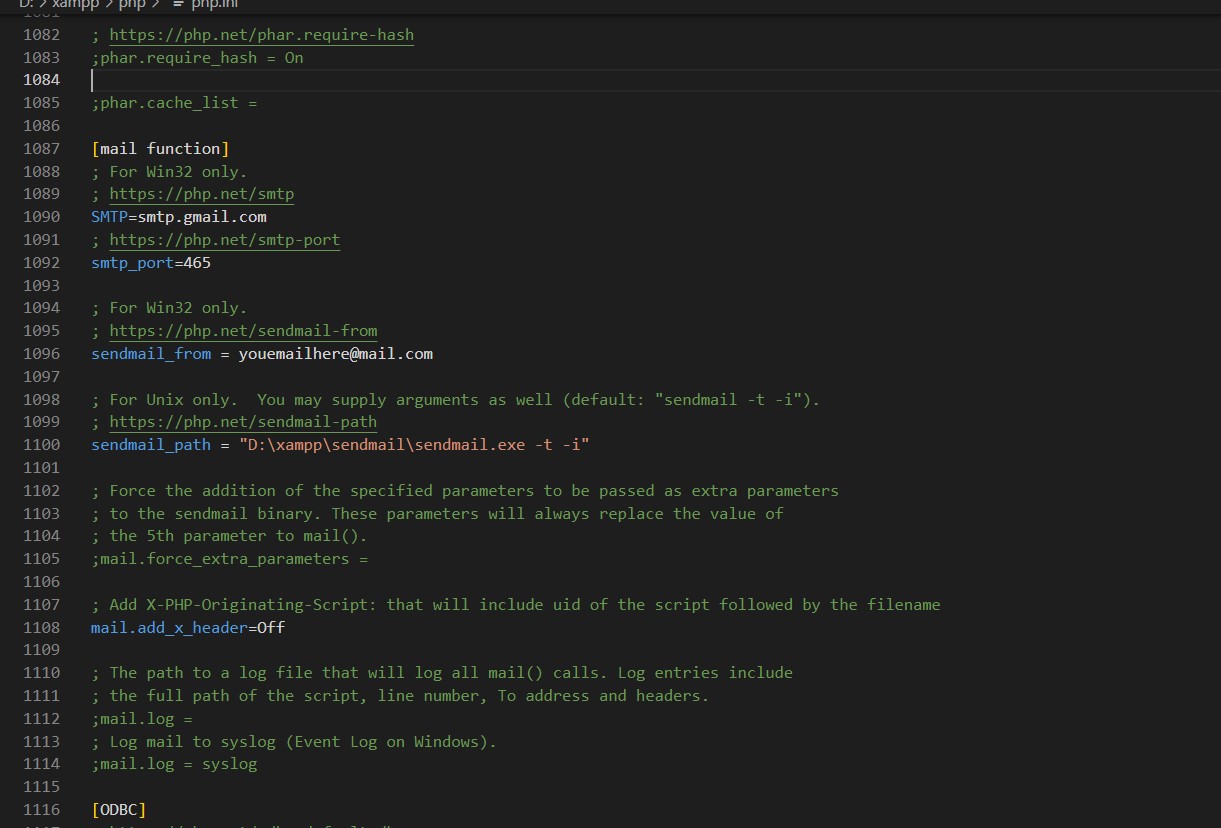
Task: Follow the https://php.net/smtp-port link
Action: (224, 240)
